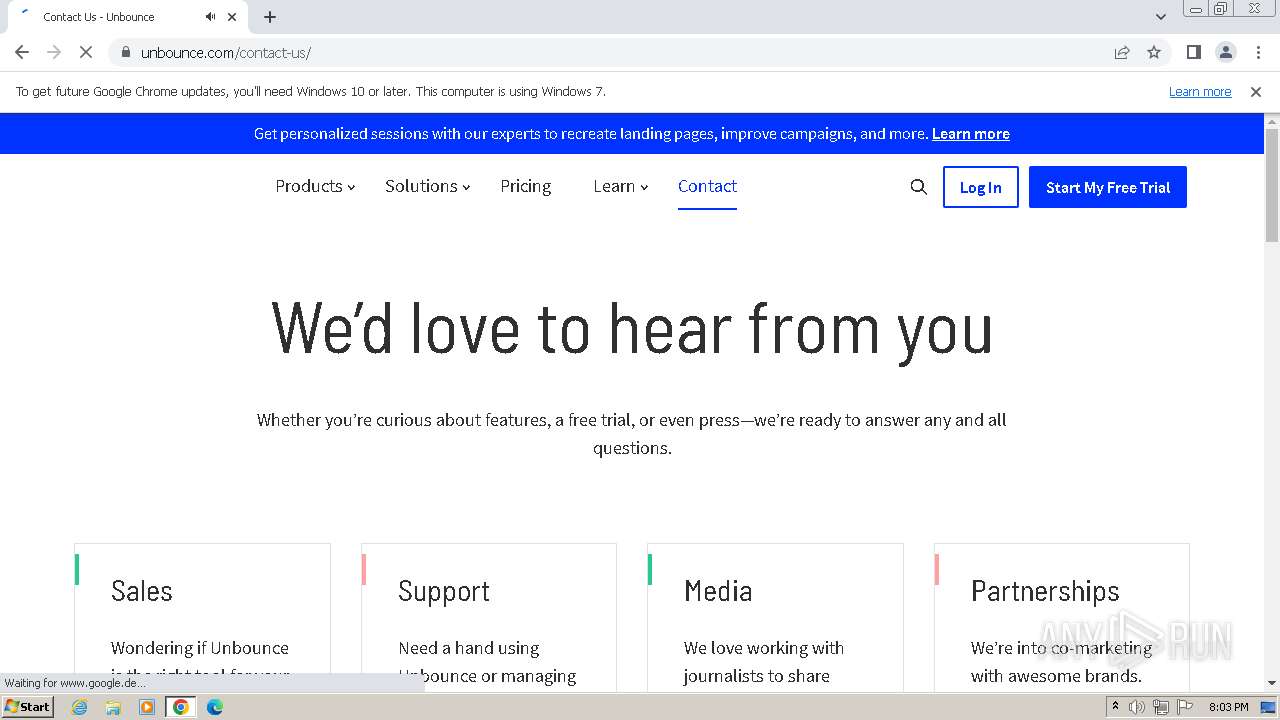Image resolution: width=1280 pixels, height=720 pixels.
Task: Open the Chrome profile avatar menu
Action: pos(1225,52)
